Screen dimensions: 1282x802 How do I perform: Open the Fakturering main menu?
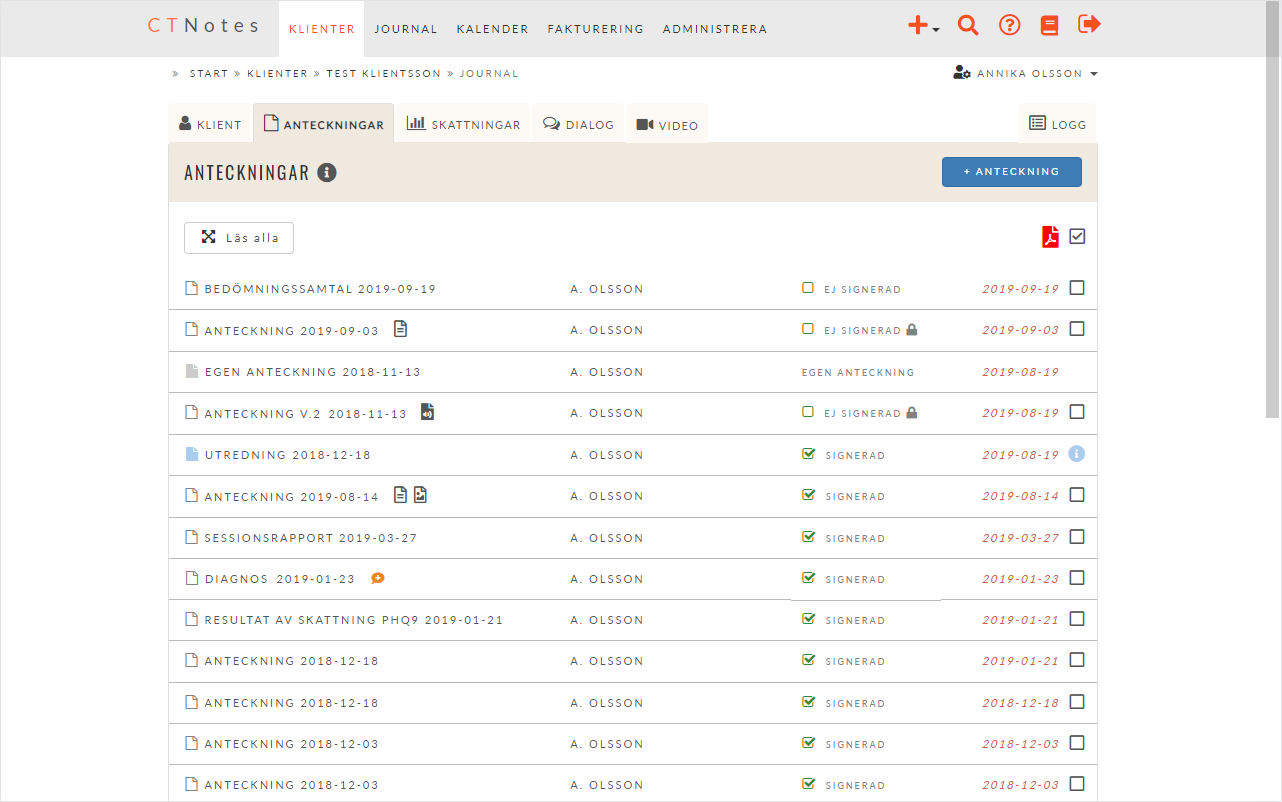tap(595, 29)
